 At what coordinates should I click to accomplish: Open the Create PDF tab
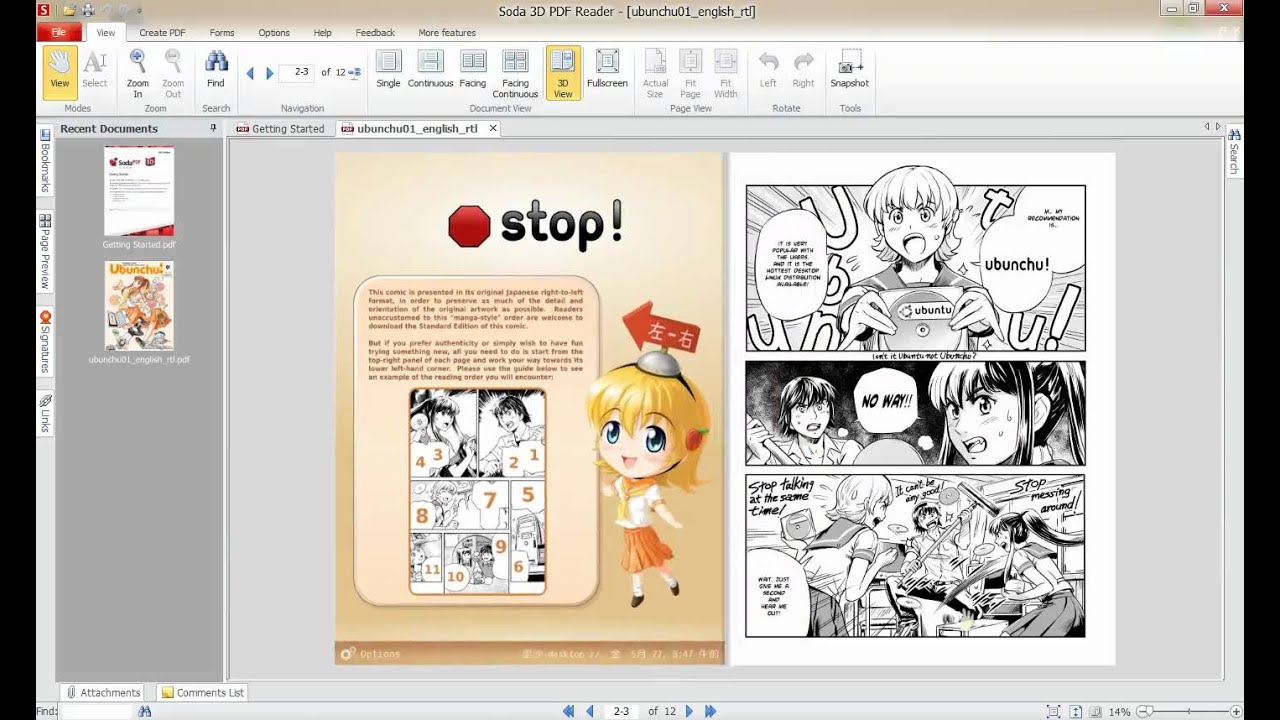point(162,33)
